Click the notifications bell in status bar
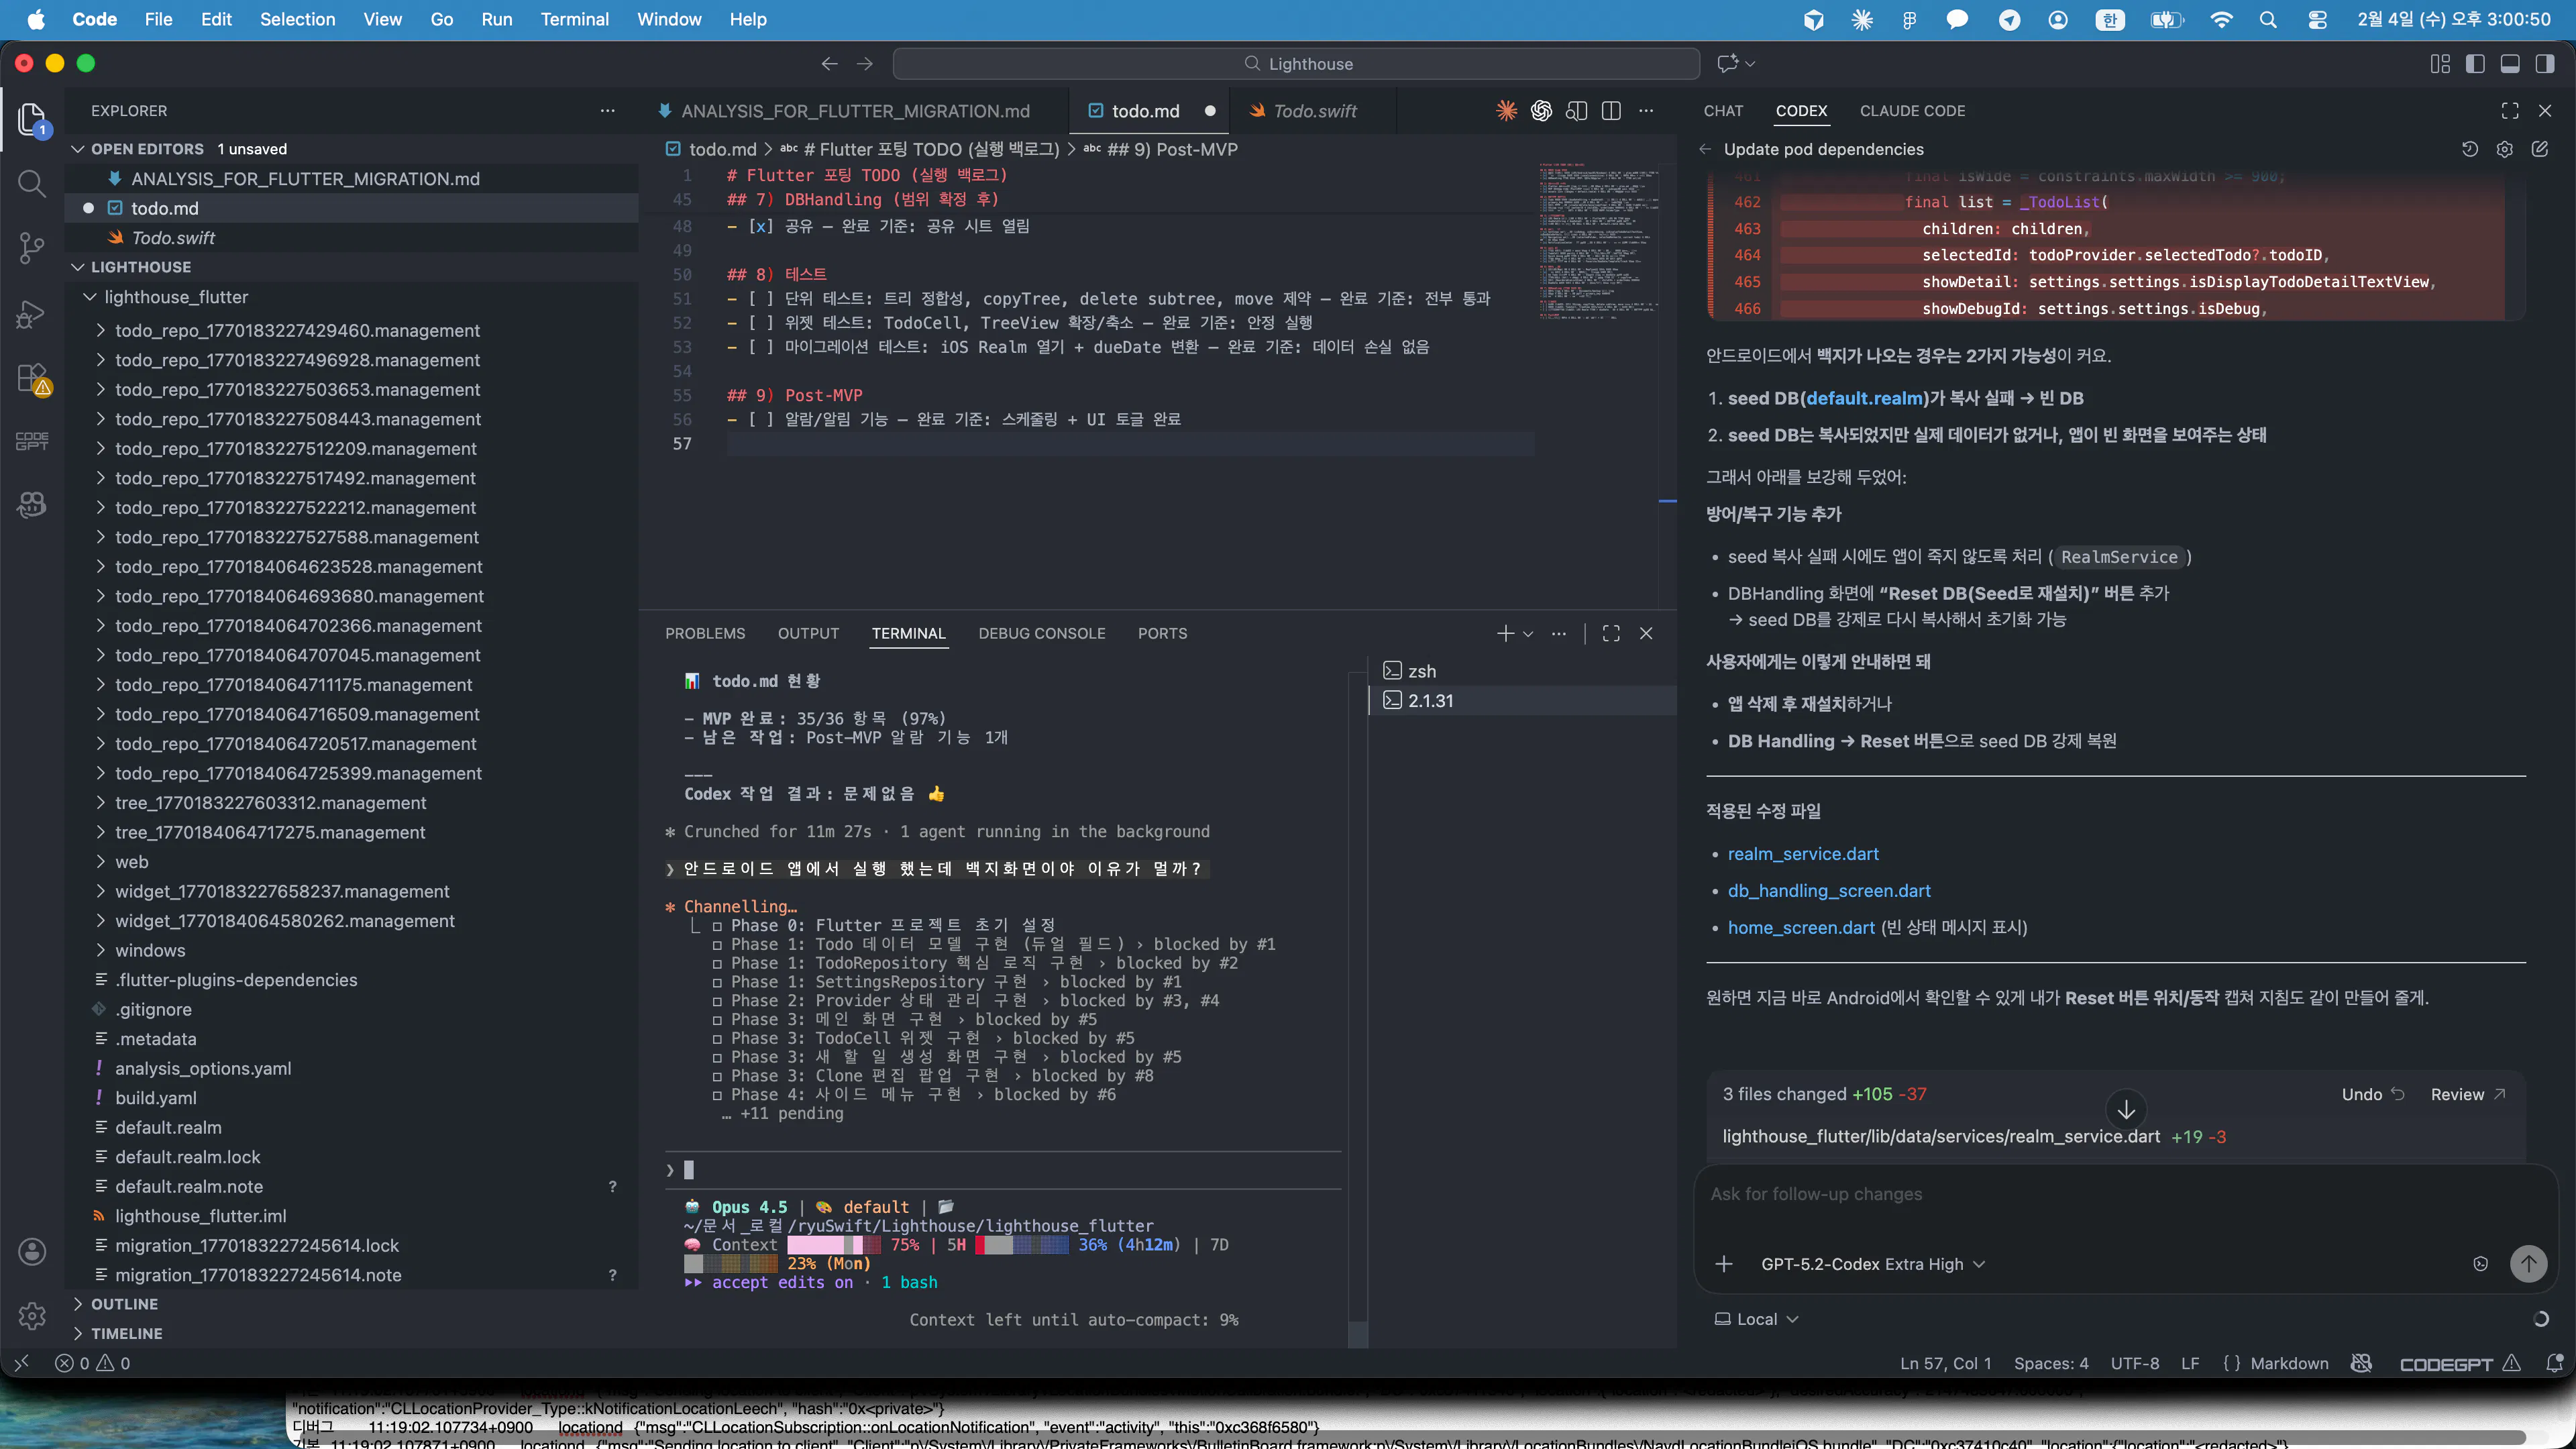 (2554, 1363)
